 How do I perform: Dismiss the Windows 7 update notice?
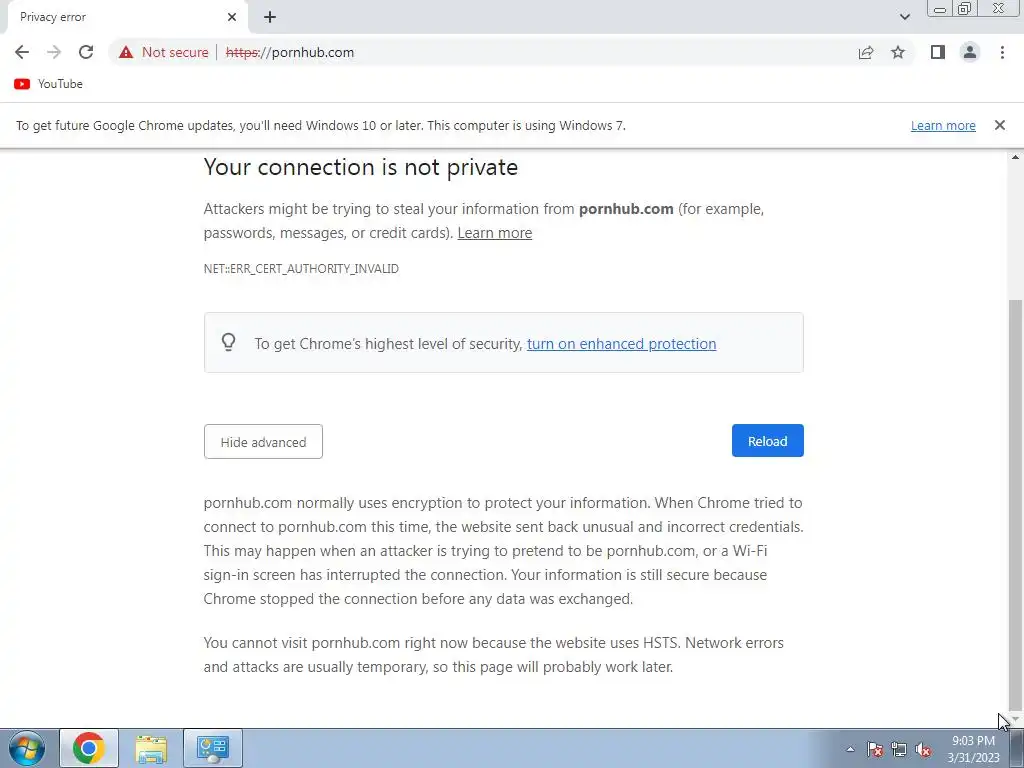(x=1000, y=125)
